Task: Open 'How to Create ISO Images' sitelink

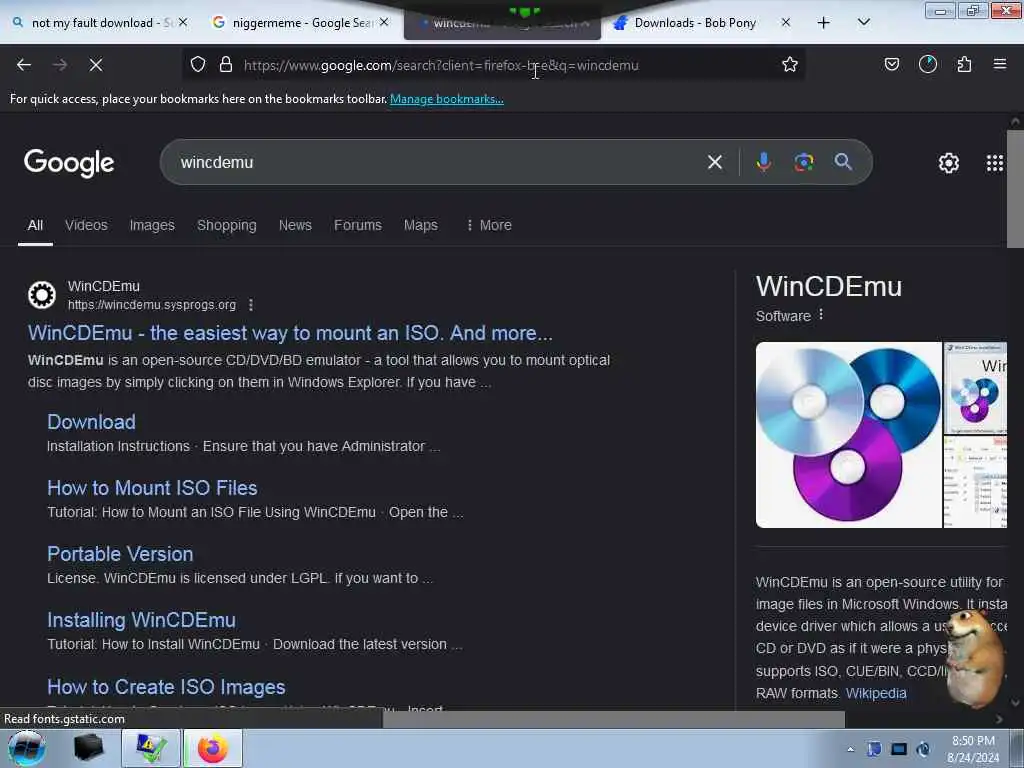Action: (x=167, y=687)
